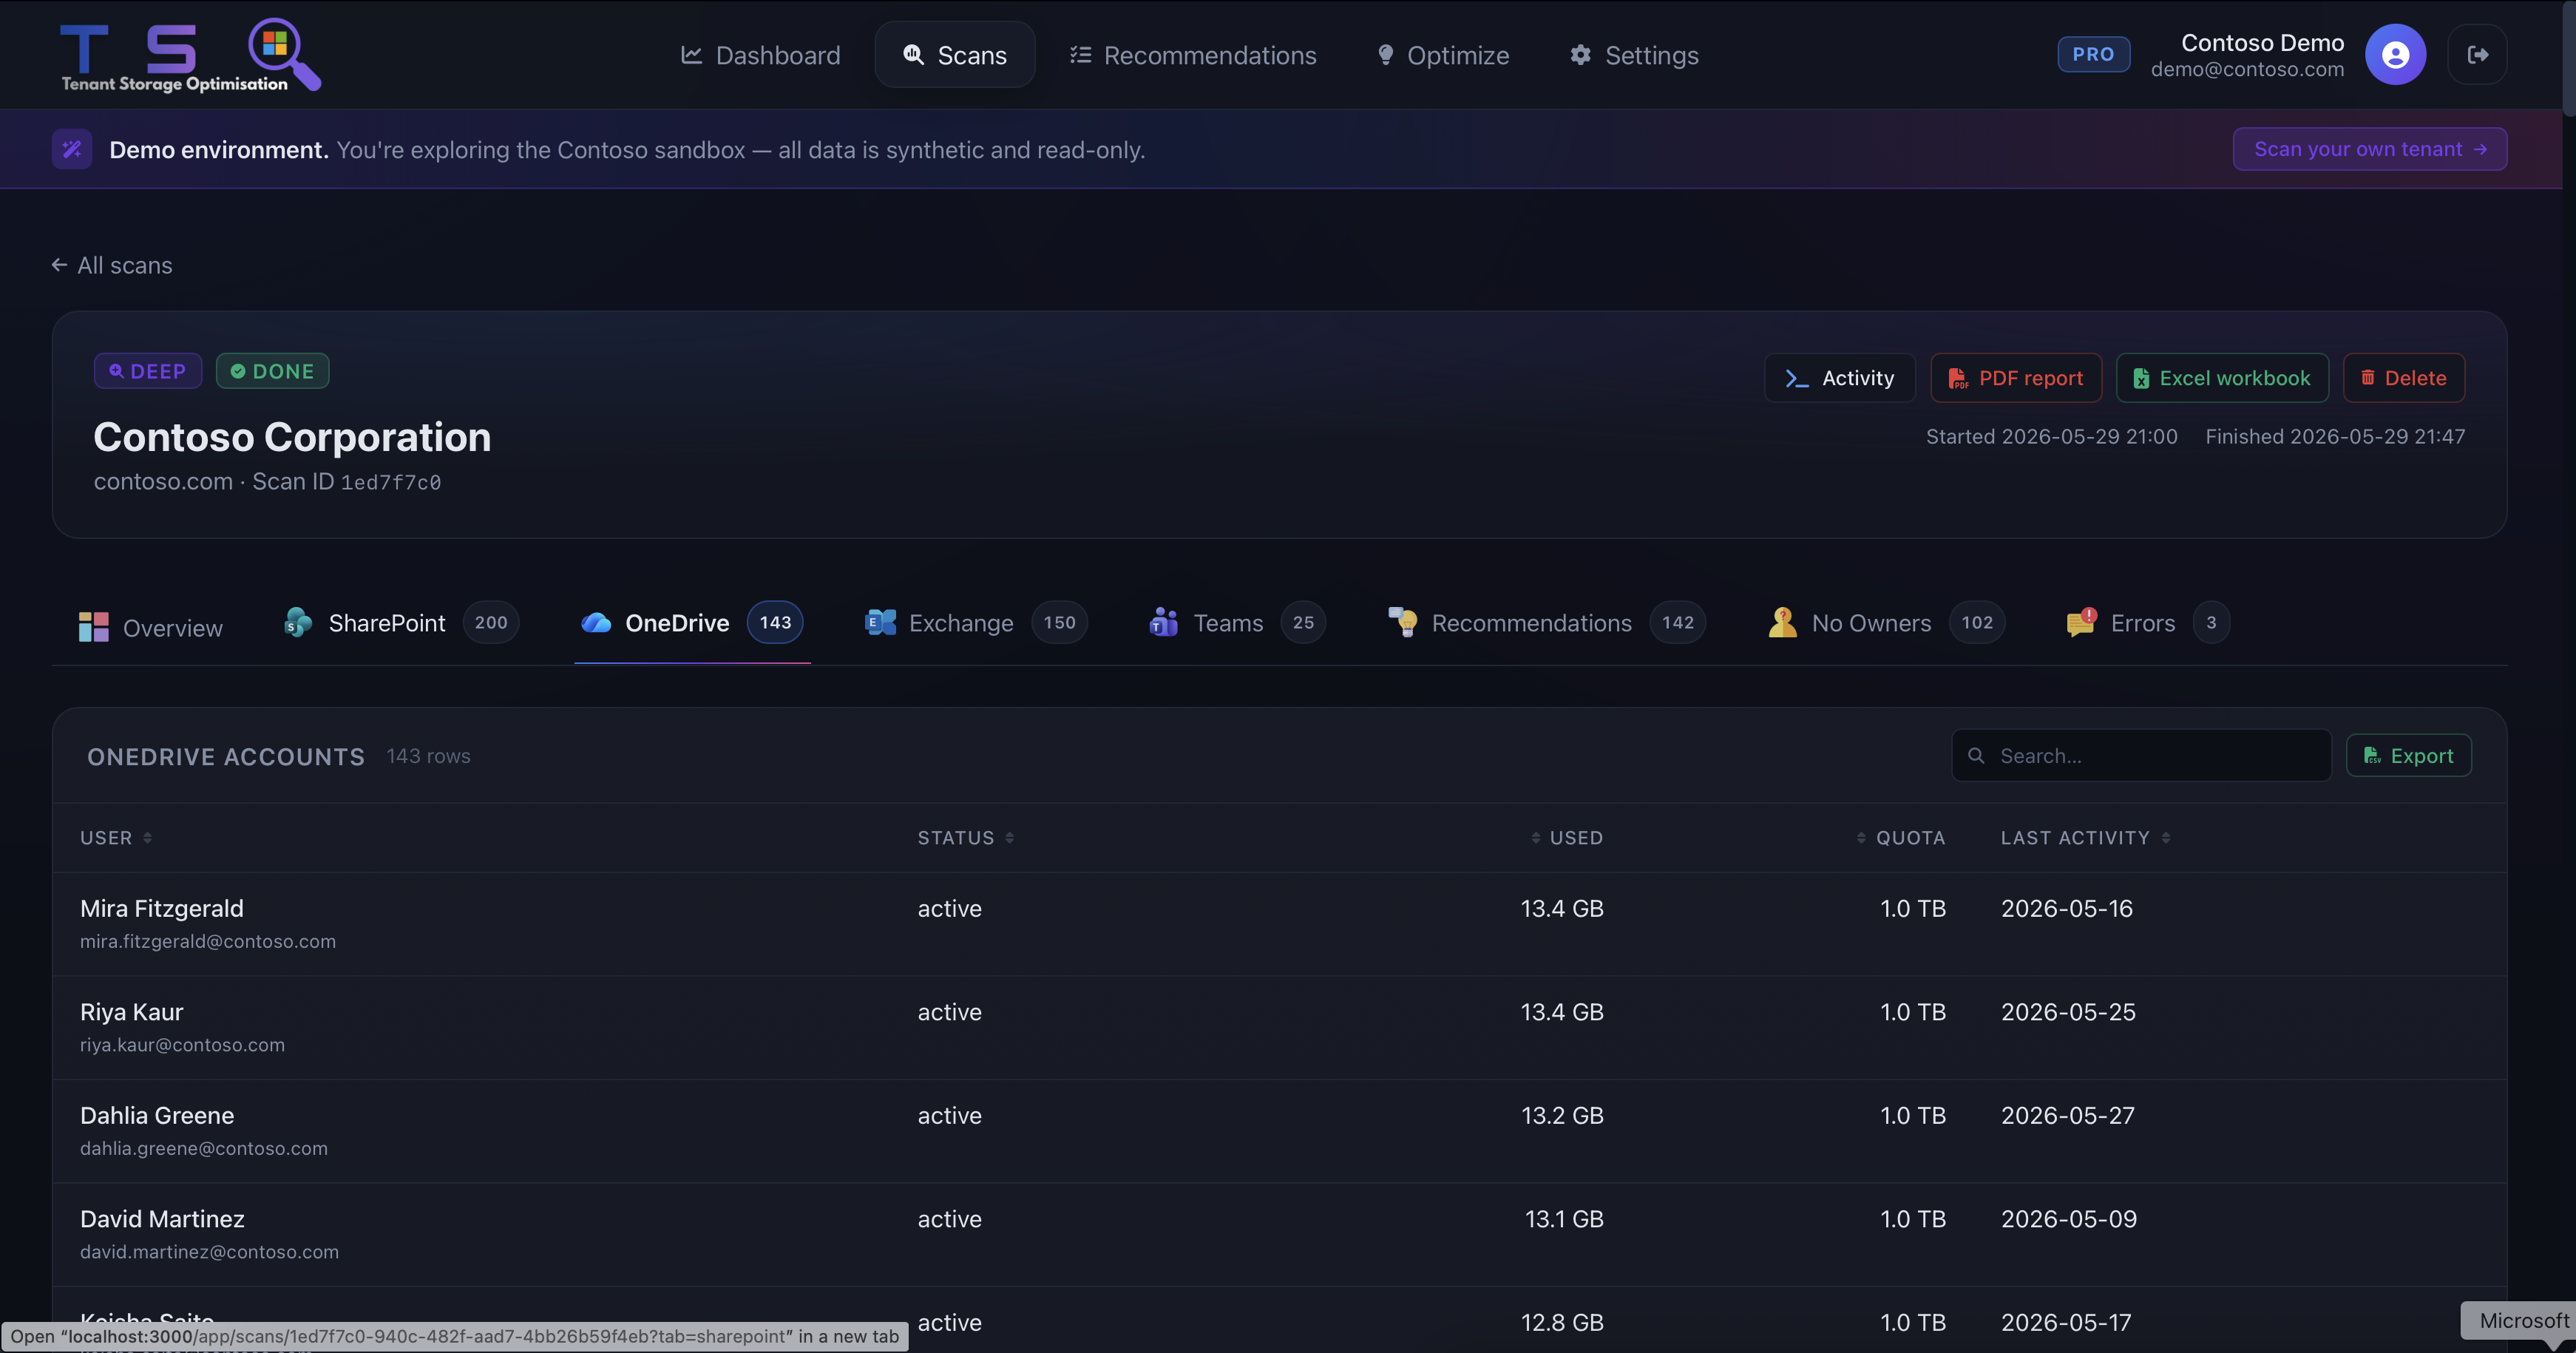Viewport: 2576px width, 1353px height.
Task: Export the OneDrive accounts list
Action: 2408,756
